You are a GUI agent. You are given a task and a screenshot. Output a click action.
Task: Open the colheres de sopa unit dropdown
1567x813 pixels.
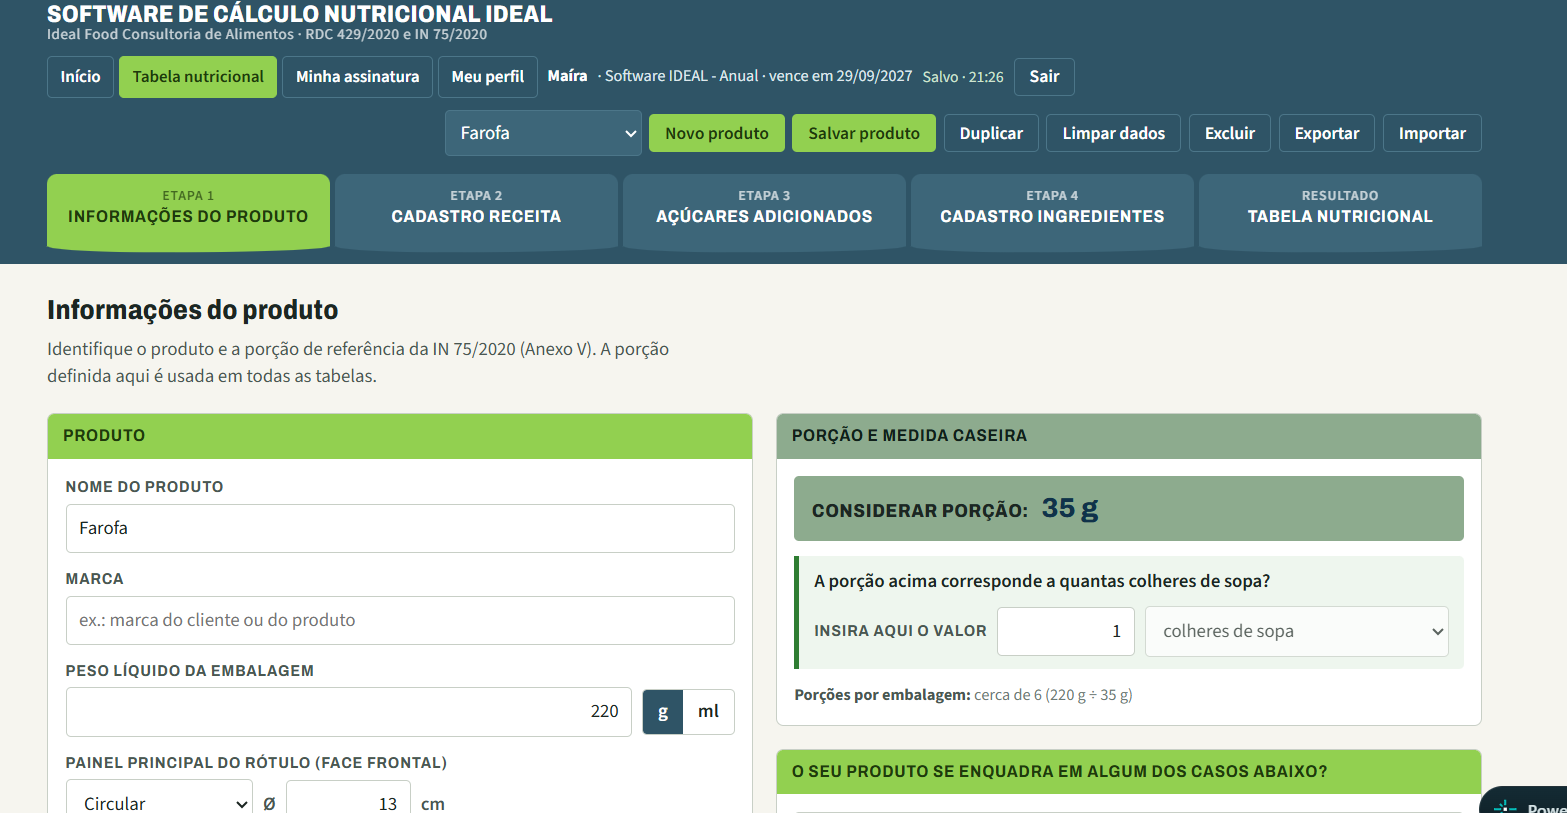click(1296, 631)
